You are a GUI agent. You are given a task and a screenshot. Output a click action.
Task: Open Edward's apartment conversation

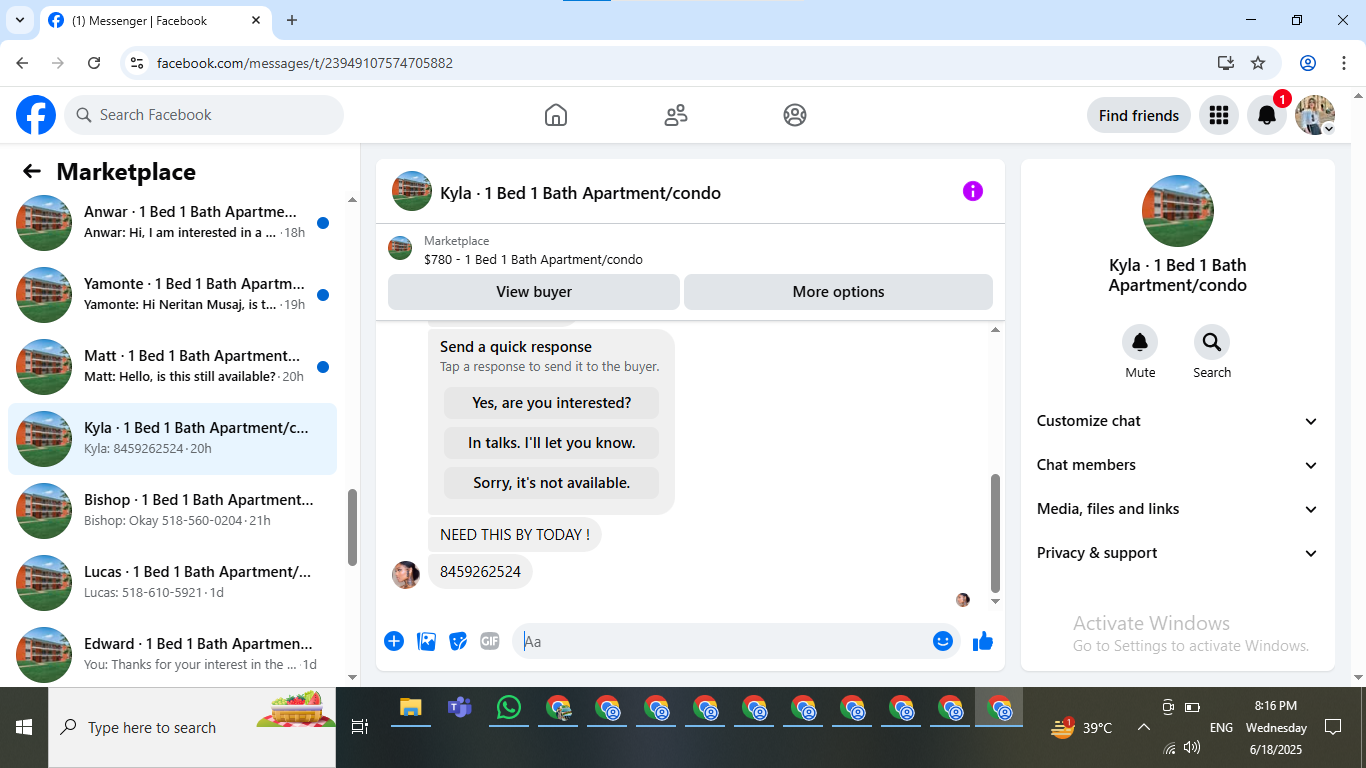pos(172,655)
